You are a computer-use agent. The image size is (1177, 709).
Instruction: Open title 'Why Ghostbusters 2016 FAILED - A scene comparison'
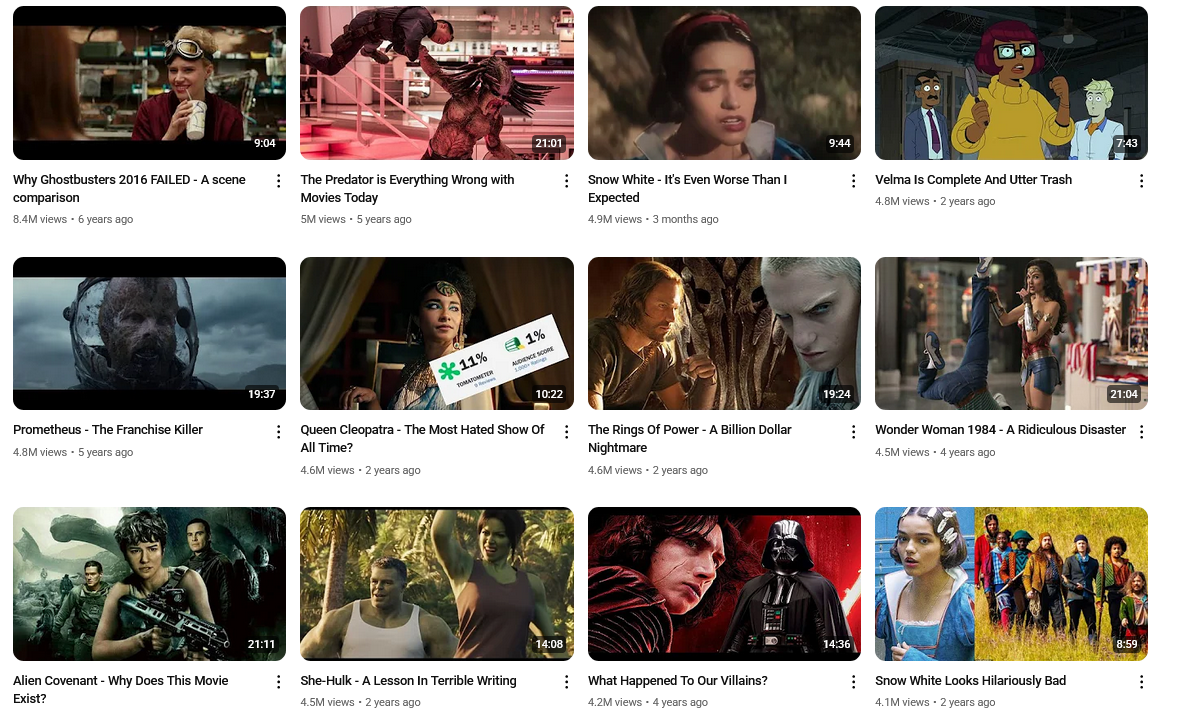click(x=129, y=188)
